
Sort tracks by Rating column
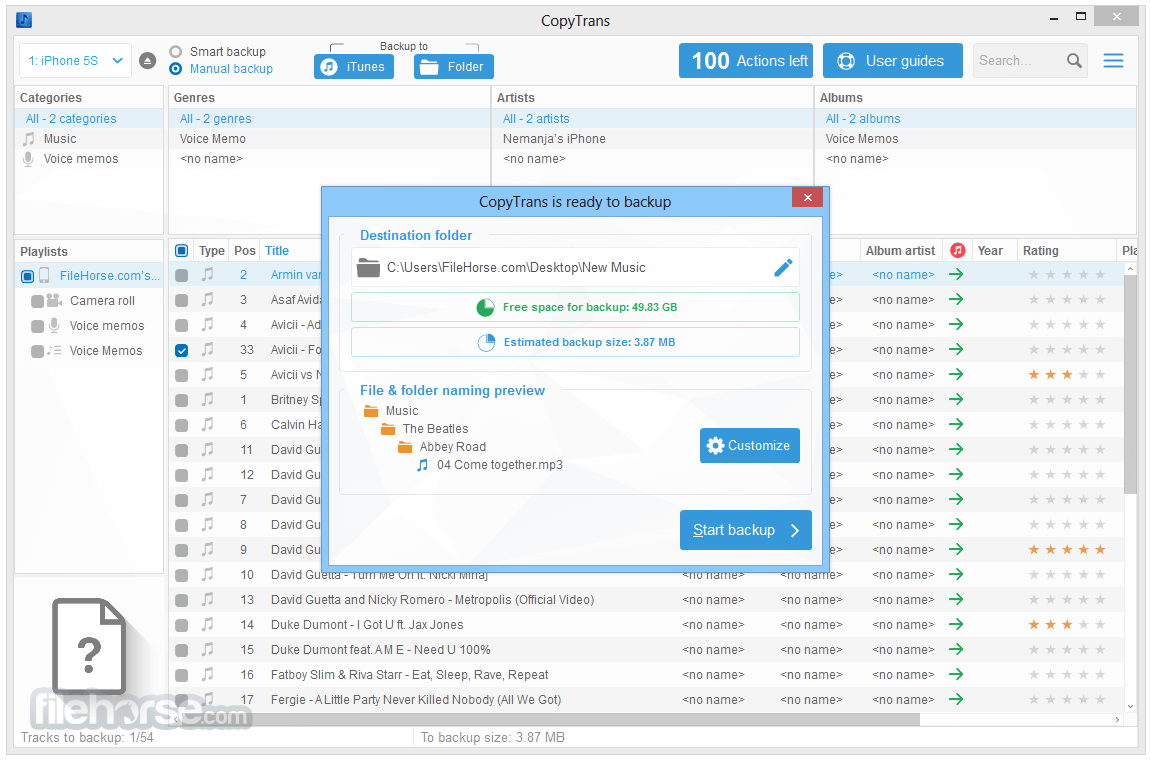[1040, 250]
